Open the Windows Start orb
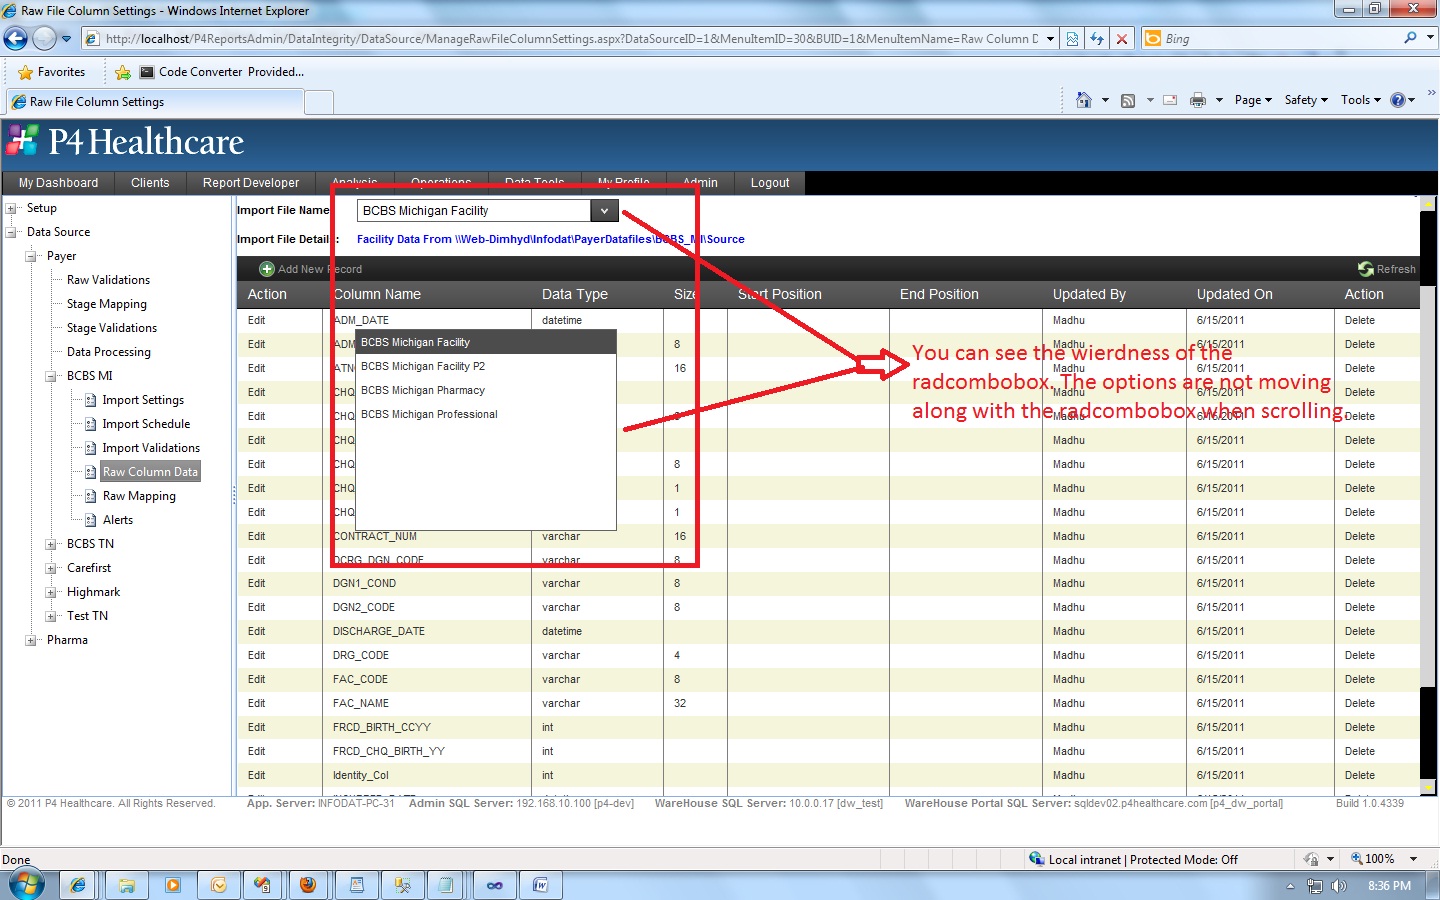The image size is (1440, 900). coord(27,885)
